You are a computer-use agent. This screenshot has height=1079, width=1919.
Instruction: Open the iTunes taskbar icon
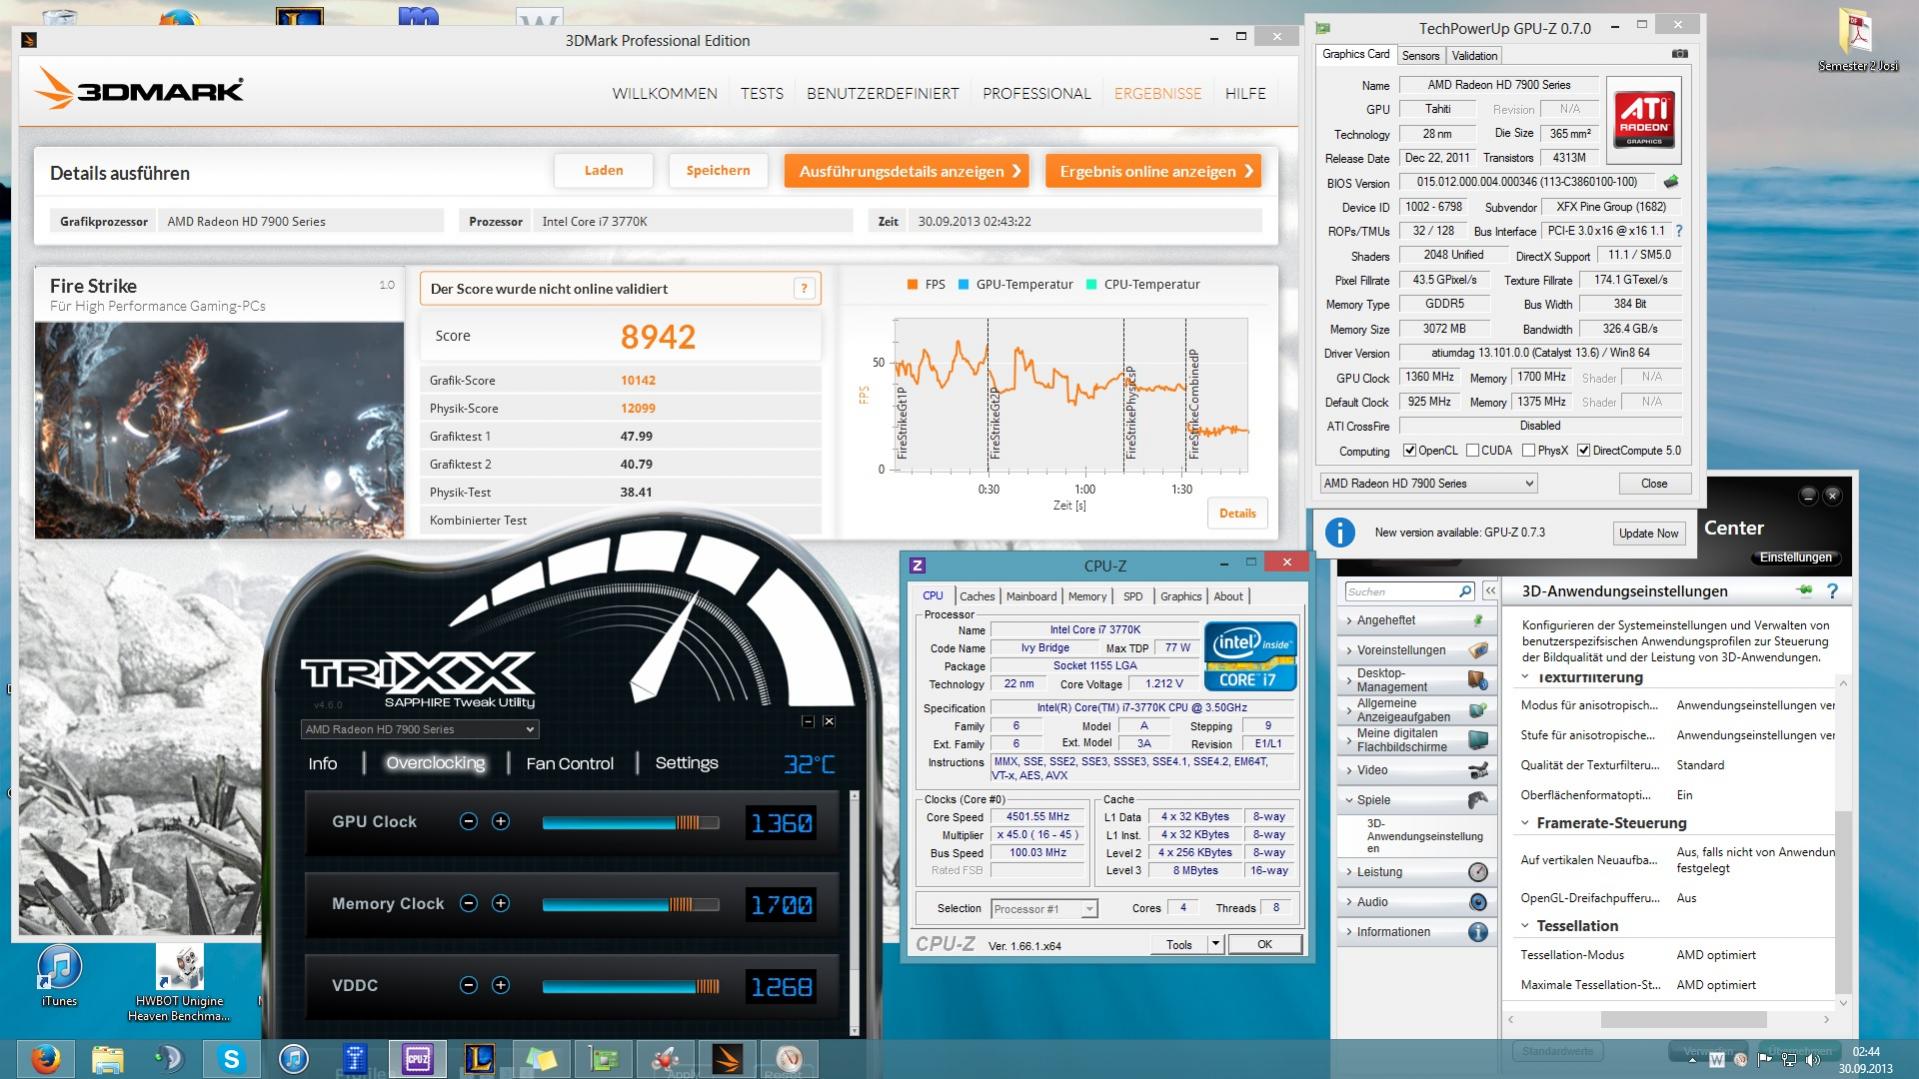tap(293, 1058)
